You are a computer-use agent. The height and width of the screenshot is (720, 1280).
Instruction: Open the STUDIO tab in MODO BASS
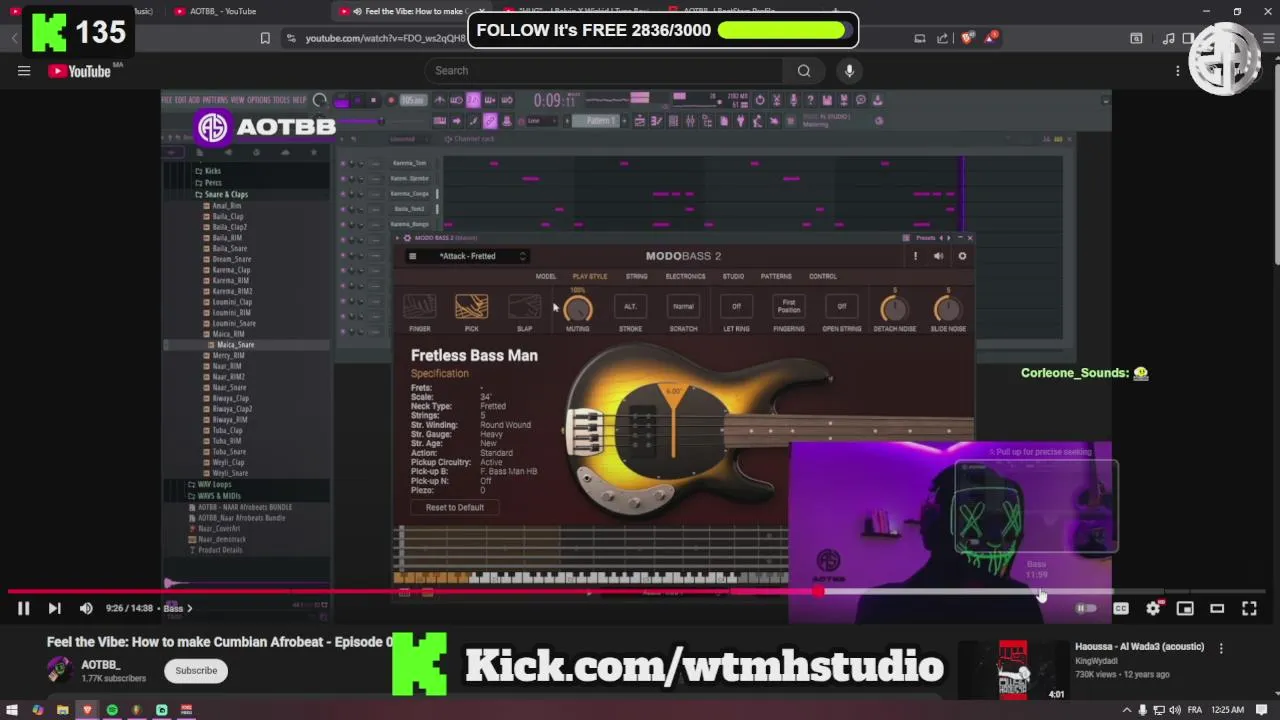point(733,277)
